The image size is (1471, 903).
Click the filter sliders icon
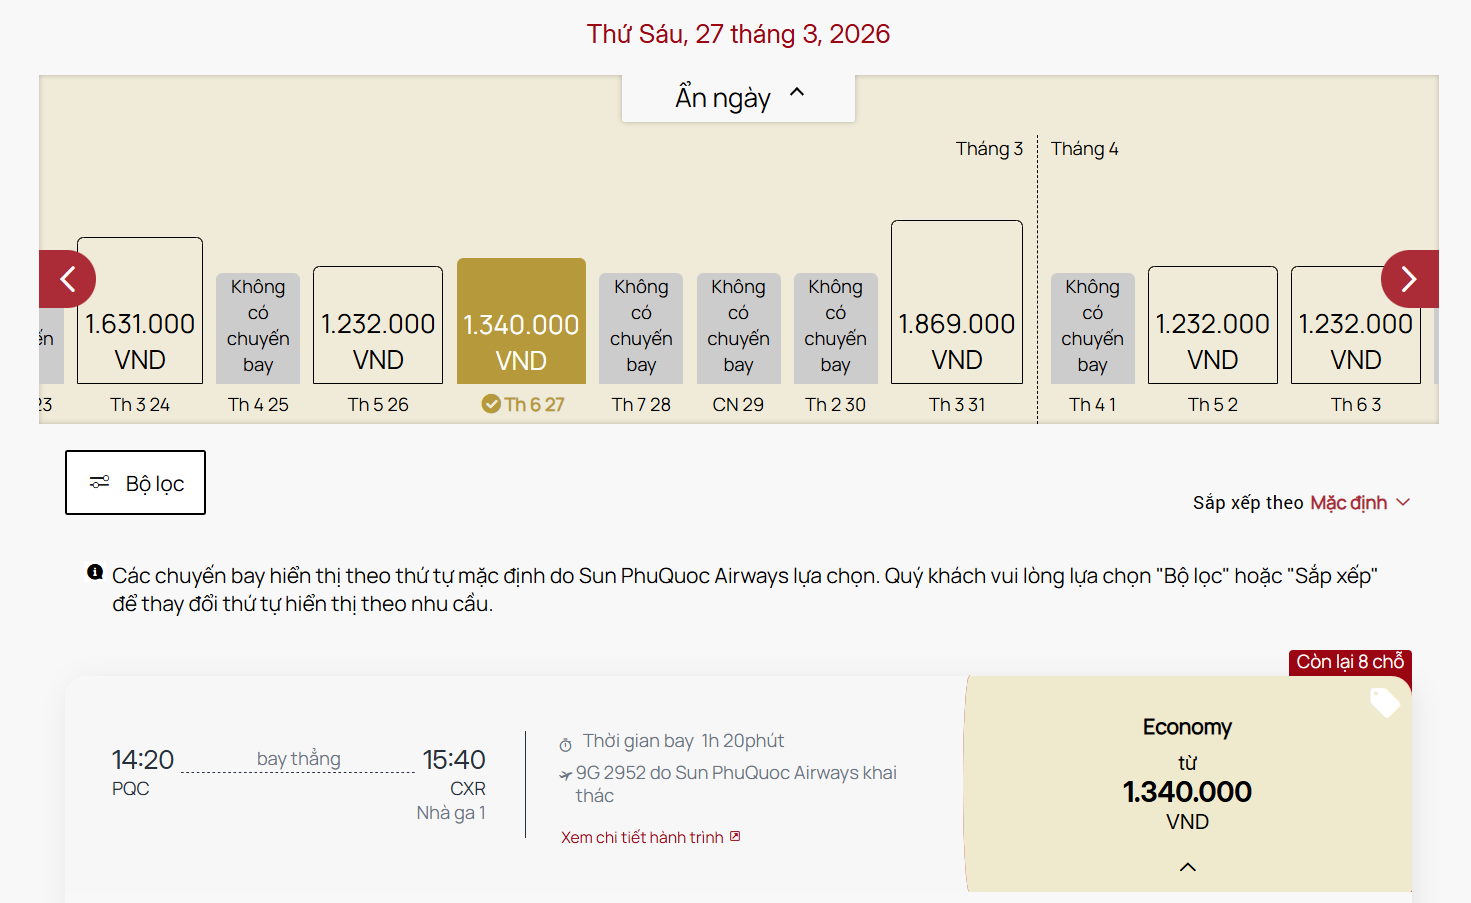99,482
